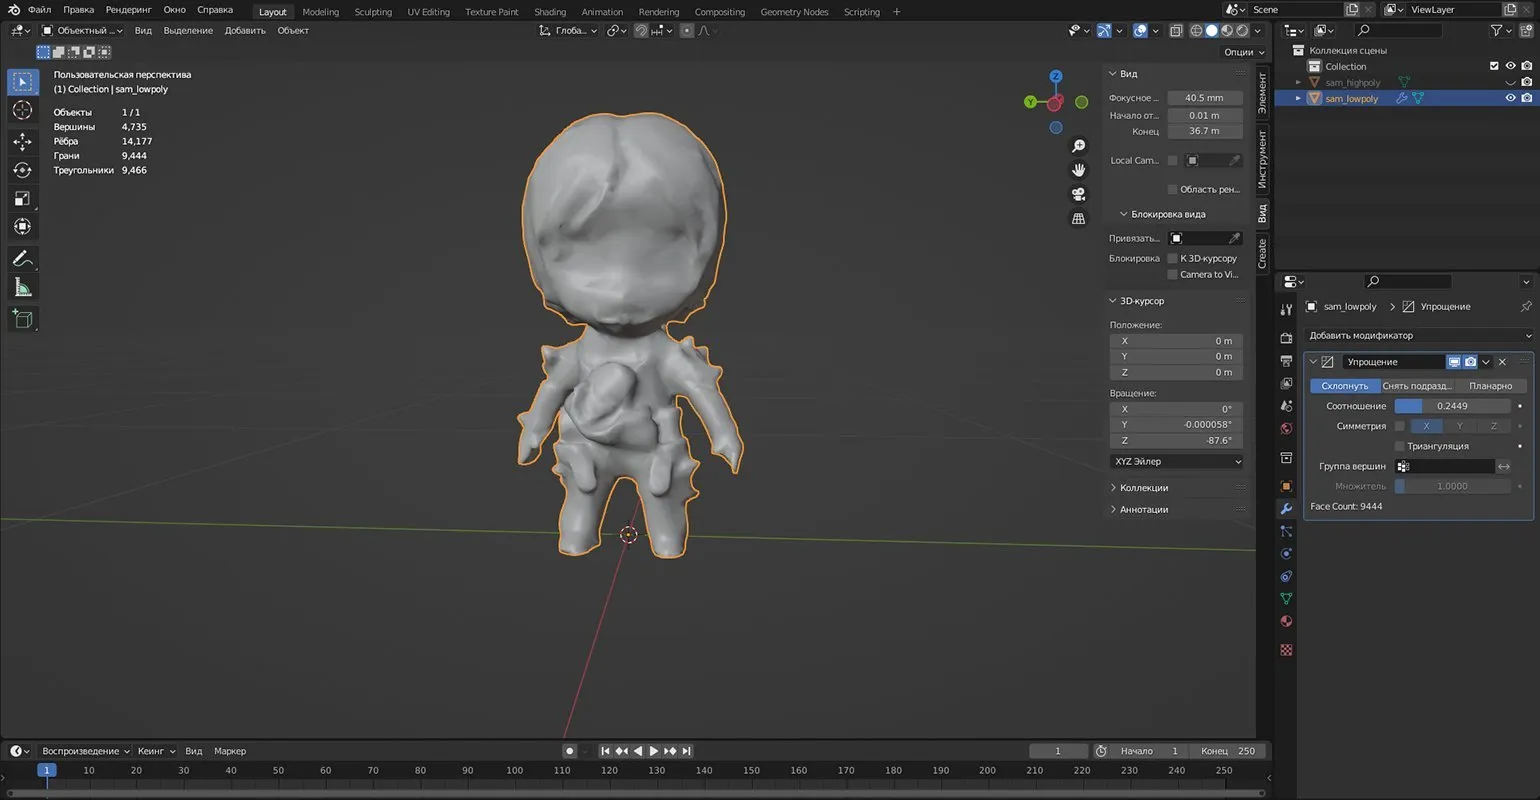The image size is (1540, 800).
Task: Select the Rotate tool in left toolbar
Action: point(22,170)
